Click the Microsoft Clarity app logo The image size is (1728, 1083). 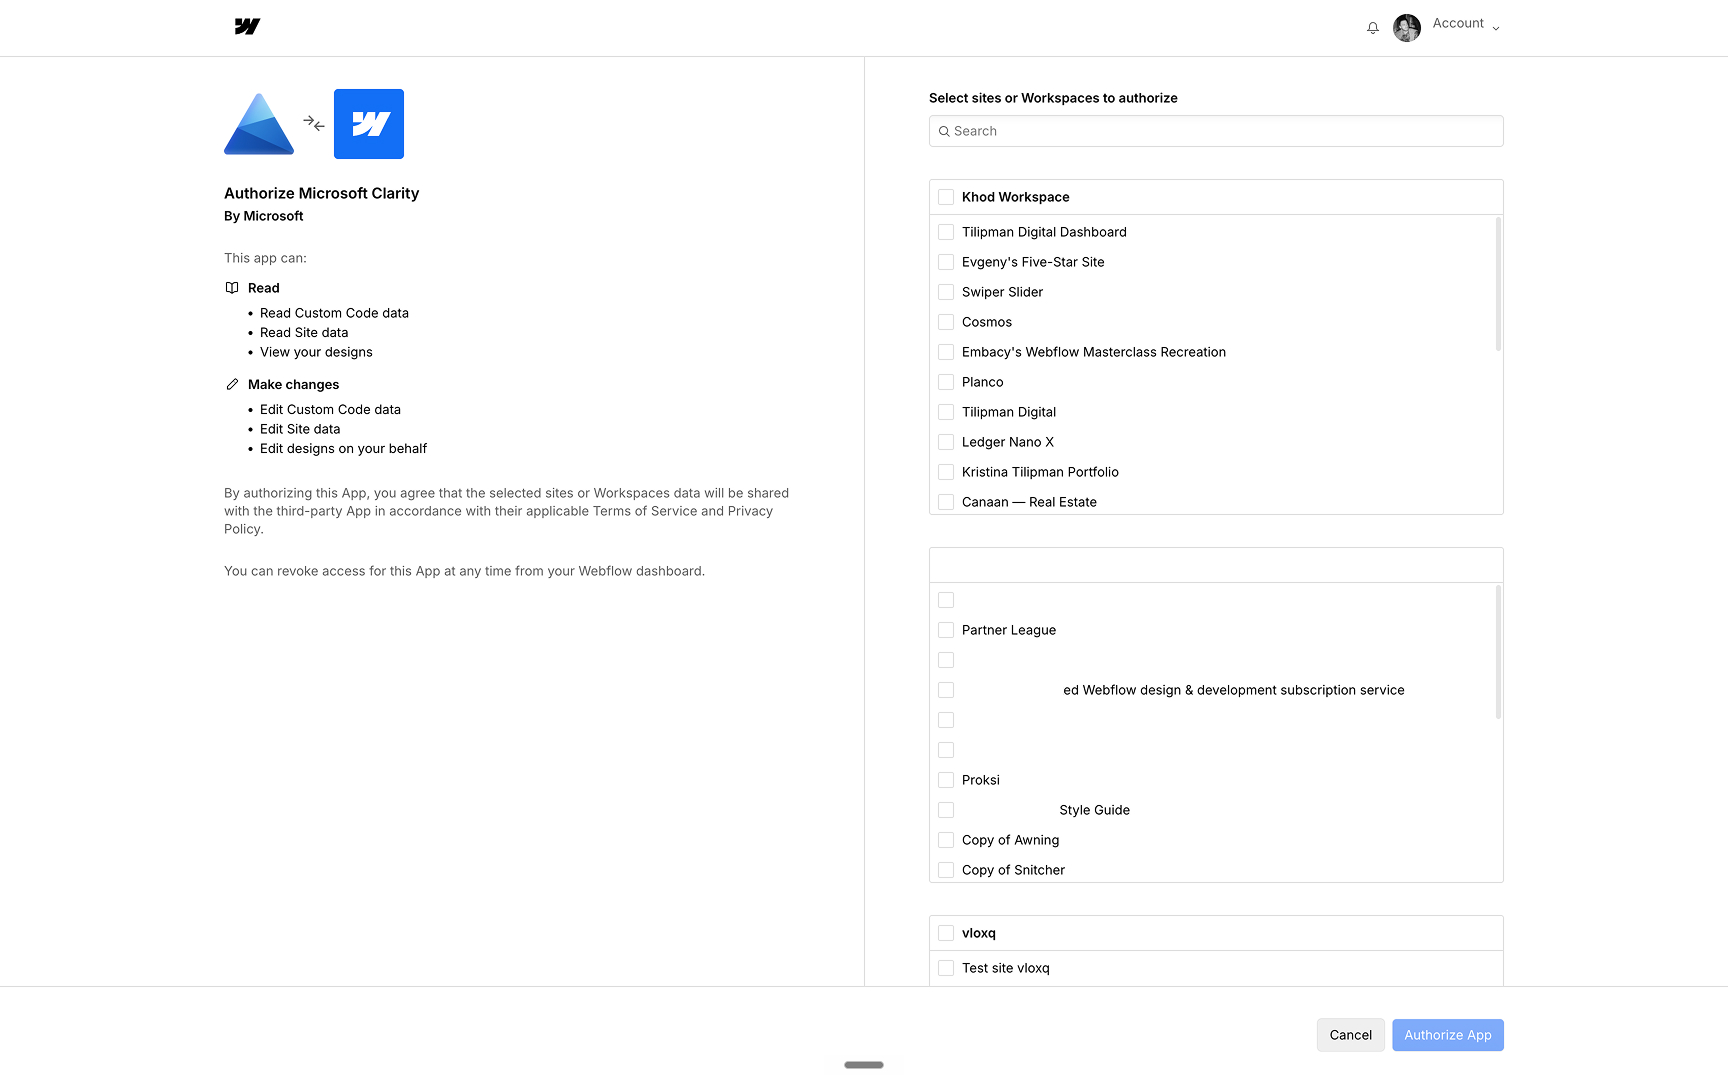tap(259, 124)
